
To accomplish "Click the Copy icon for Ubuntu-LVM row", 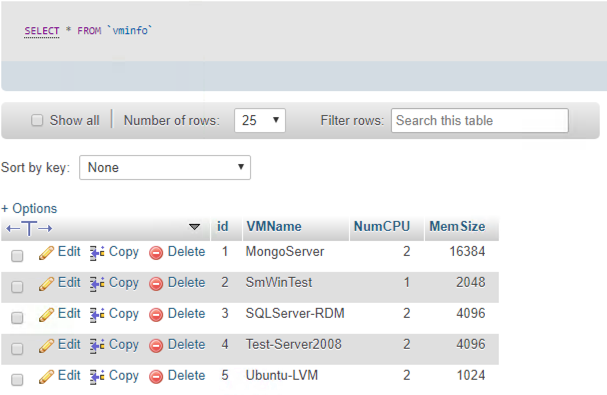I will (x=97, y=377).
